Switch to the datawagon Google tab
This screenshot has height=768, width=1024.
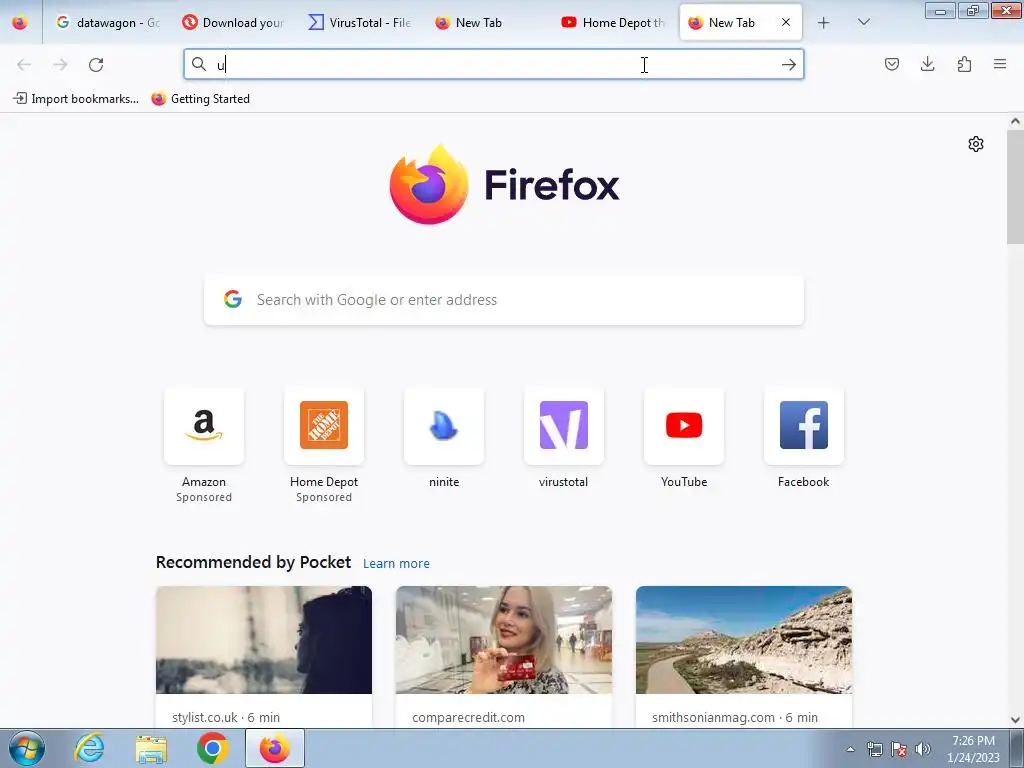point(108,23)
